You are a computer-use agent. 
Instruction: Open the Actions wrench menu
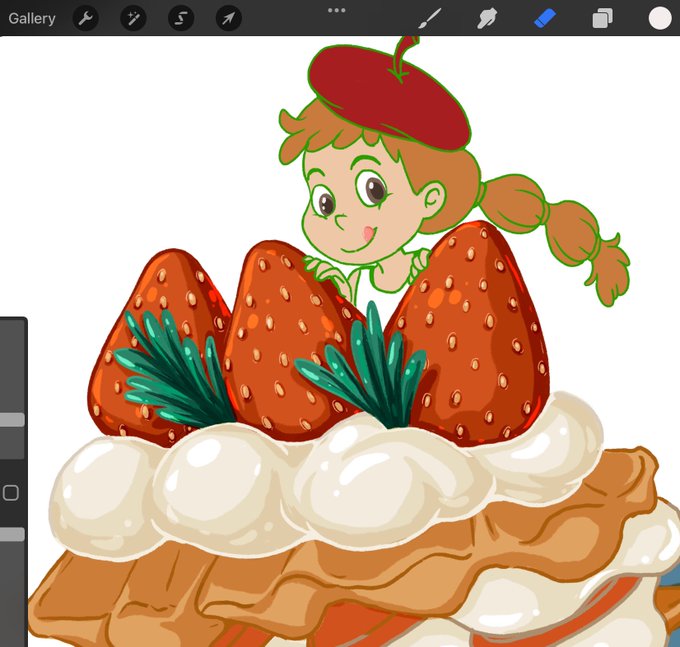click(85, 19)
